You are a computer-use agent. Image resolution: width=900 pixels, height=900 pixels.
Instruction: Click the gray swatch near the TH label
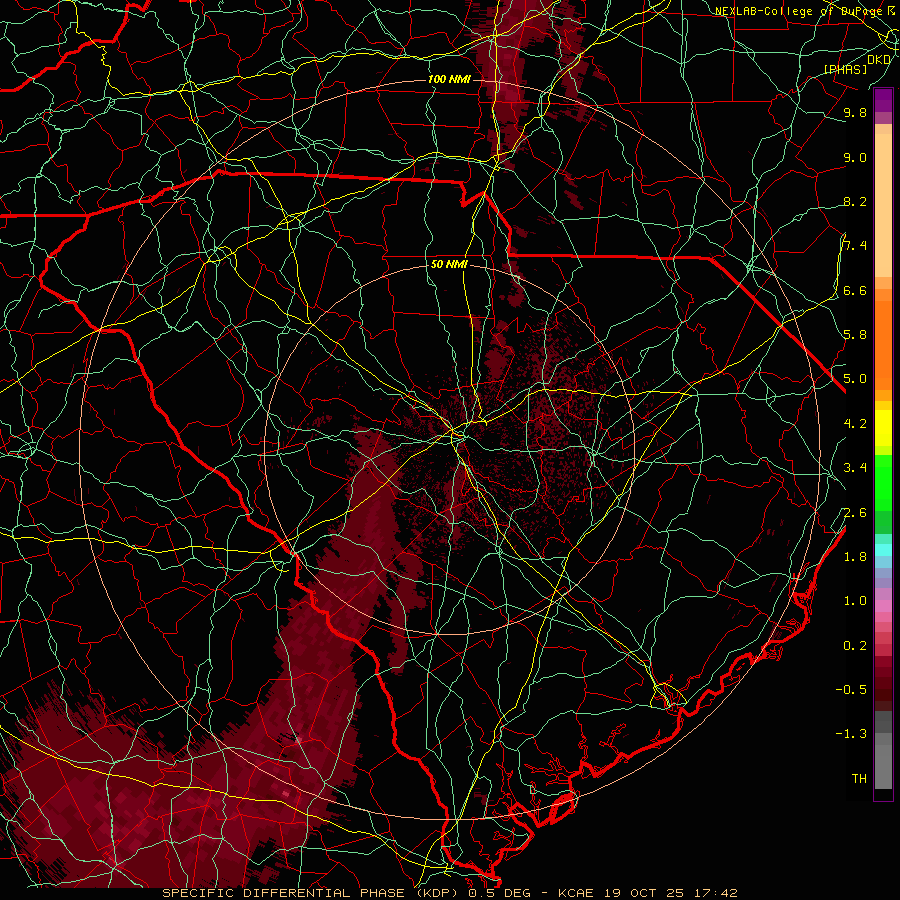883,766
